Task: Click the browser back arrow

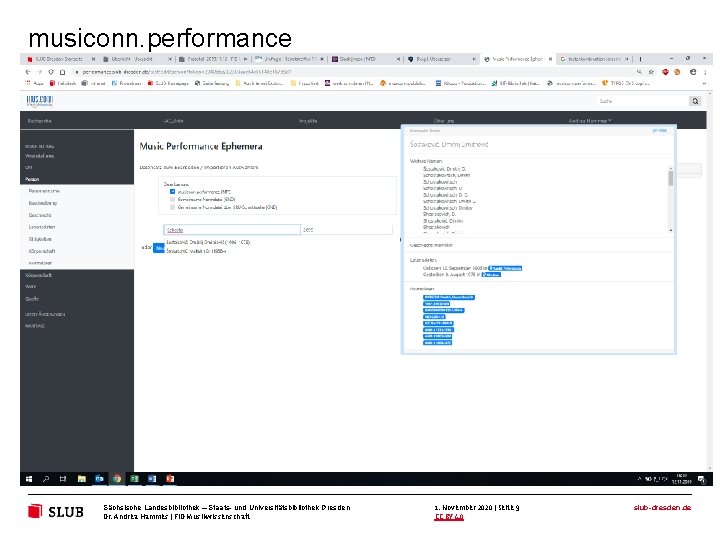Action: 28,72
